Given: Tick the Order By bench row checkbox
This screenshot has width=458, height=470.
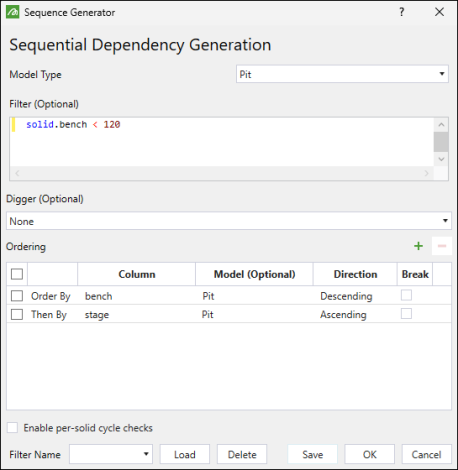Looking at the screenshot, I should pyautogui.click(x=17, y=296).
